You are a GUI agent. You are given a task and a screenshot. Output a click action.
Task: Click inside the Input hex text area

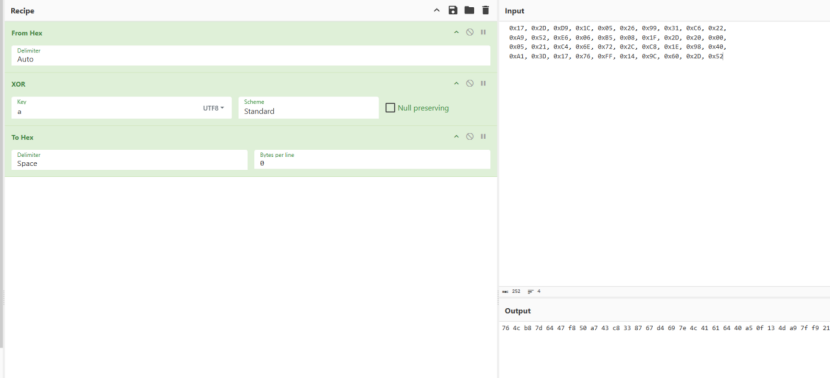click(664, 154)
